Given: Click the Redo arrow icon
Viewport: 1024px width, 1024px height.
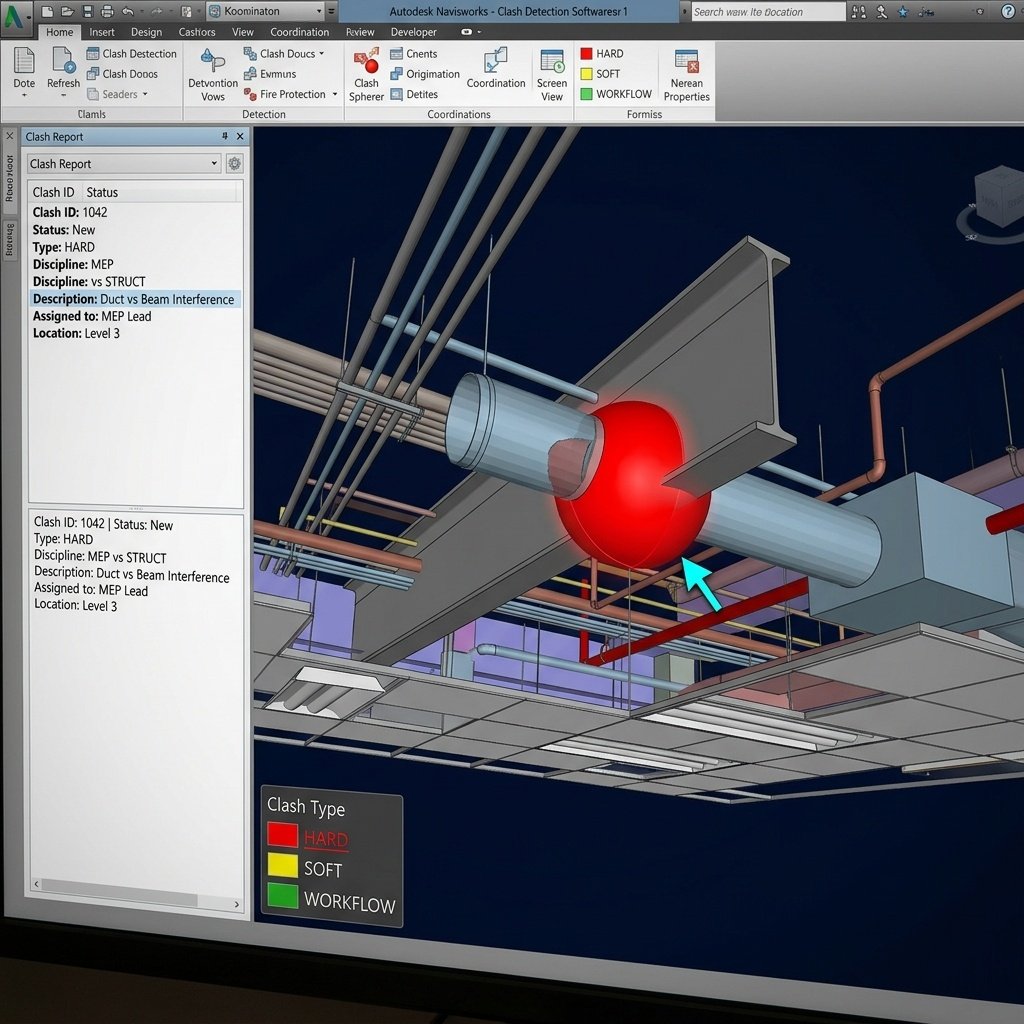Looking at the screenshot, I should [157, 11].
